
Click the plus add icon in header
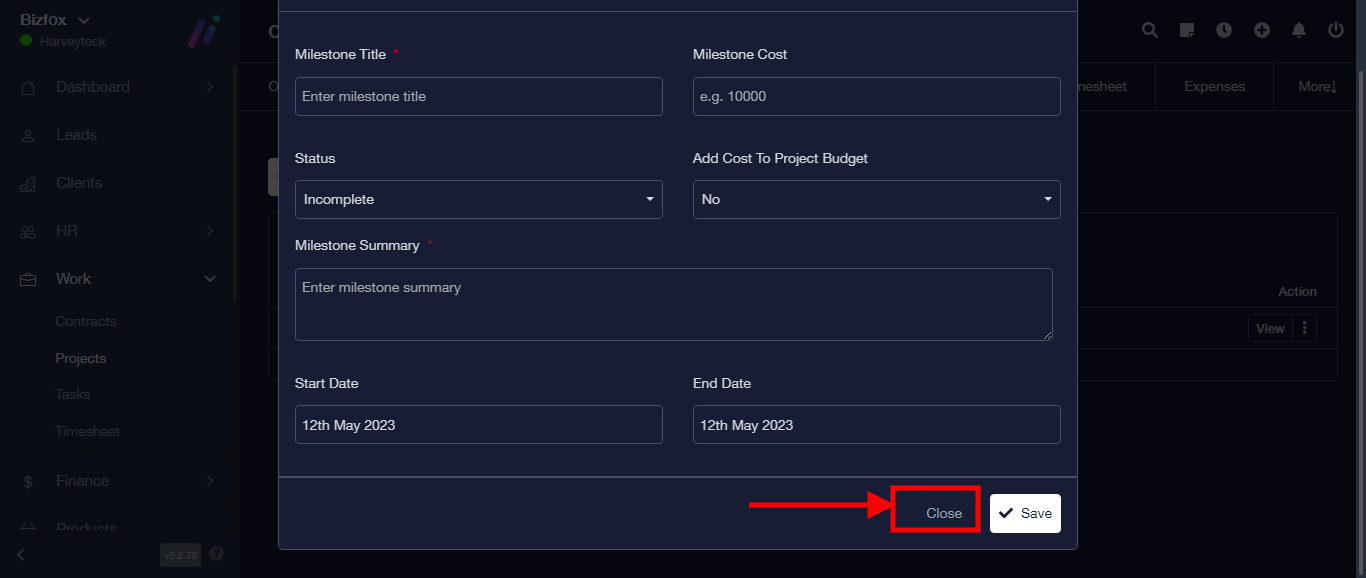click(x=1262, y=30)
